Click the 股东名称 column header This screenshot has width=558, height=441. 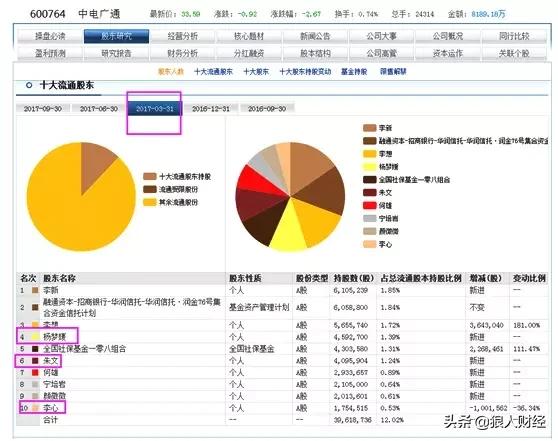pyautogui.click(x=59, y=278)
